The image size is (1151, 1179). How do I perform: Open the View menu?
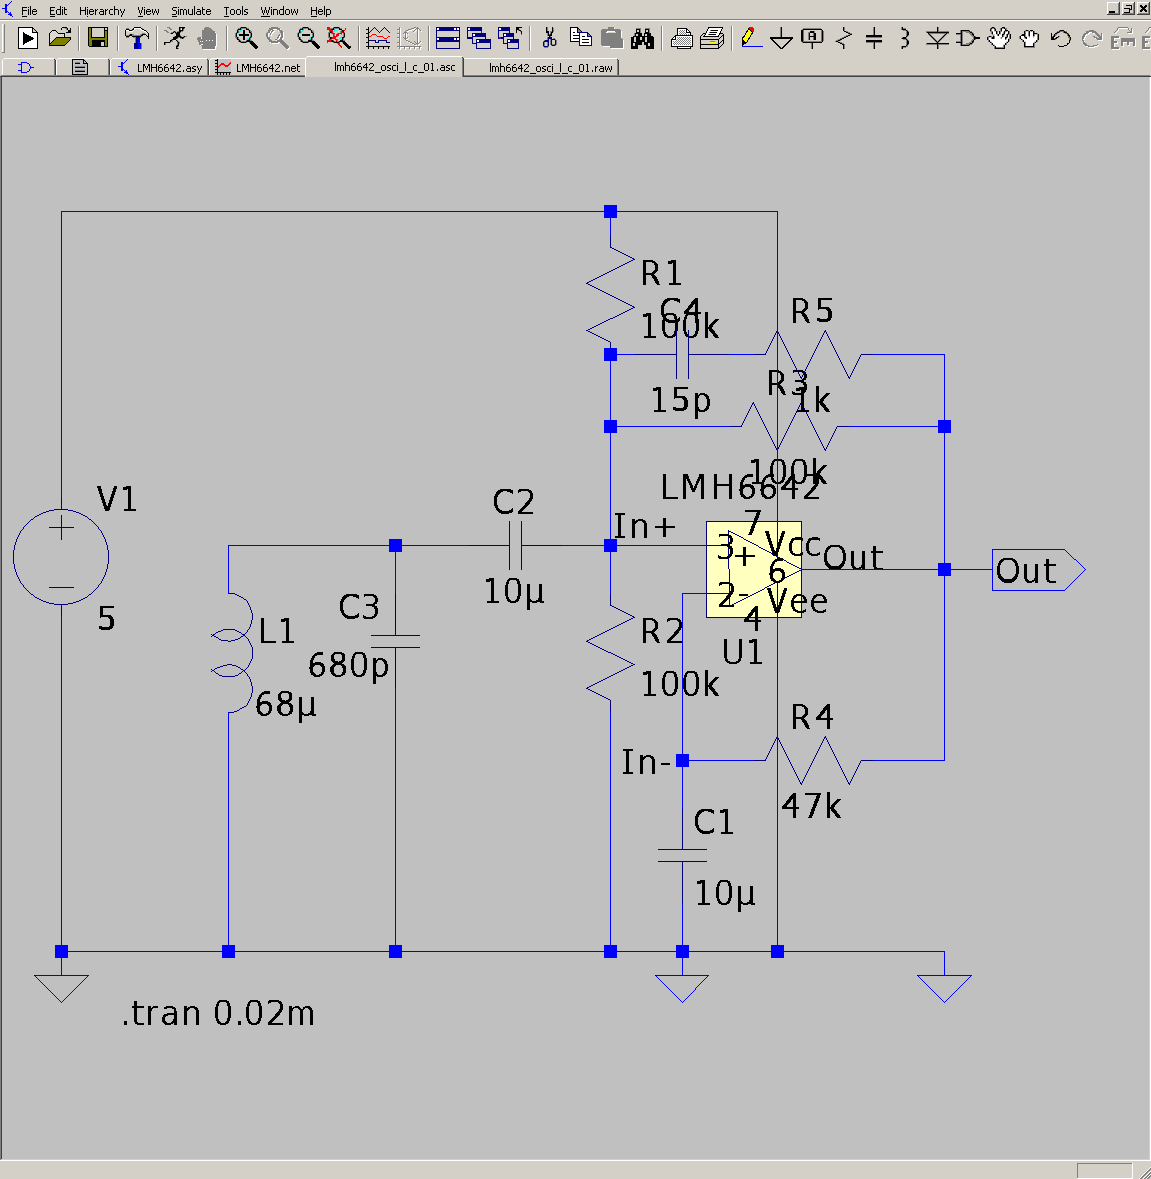[148, 11]
